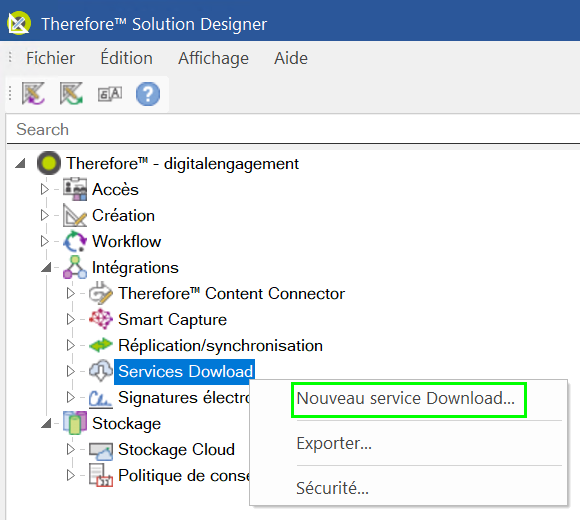Image resolution: width=580 pixels, height=520 pixels.
Task: Expand the Workflow tree node
Action: 45,241
